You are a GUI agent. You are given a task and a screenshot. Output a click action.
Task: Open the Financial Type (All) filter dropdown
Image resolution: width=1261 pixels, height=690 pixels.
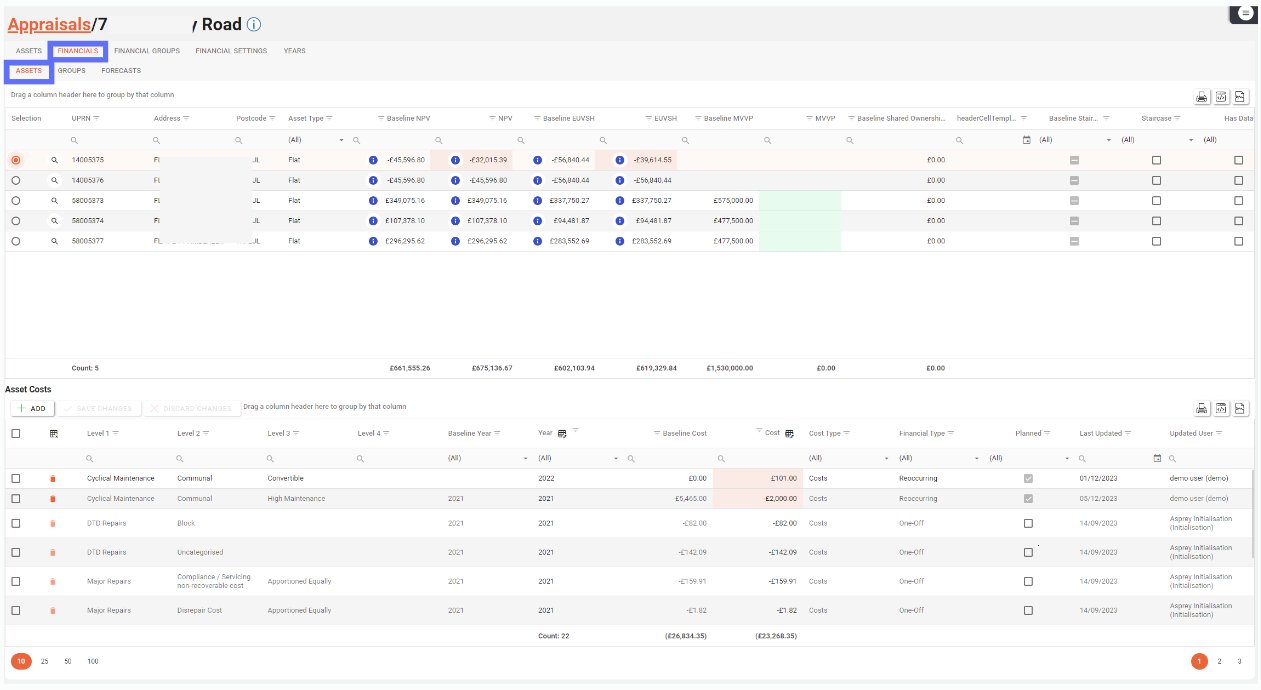tap(938, 458)
